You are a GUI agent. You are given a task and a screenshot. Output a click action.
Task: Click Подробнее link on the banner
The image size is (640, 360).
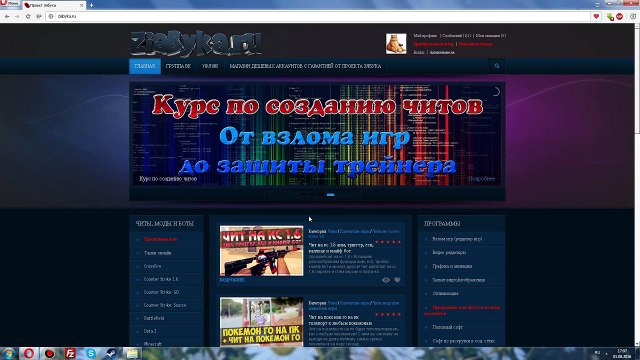[x=481, y=179]
